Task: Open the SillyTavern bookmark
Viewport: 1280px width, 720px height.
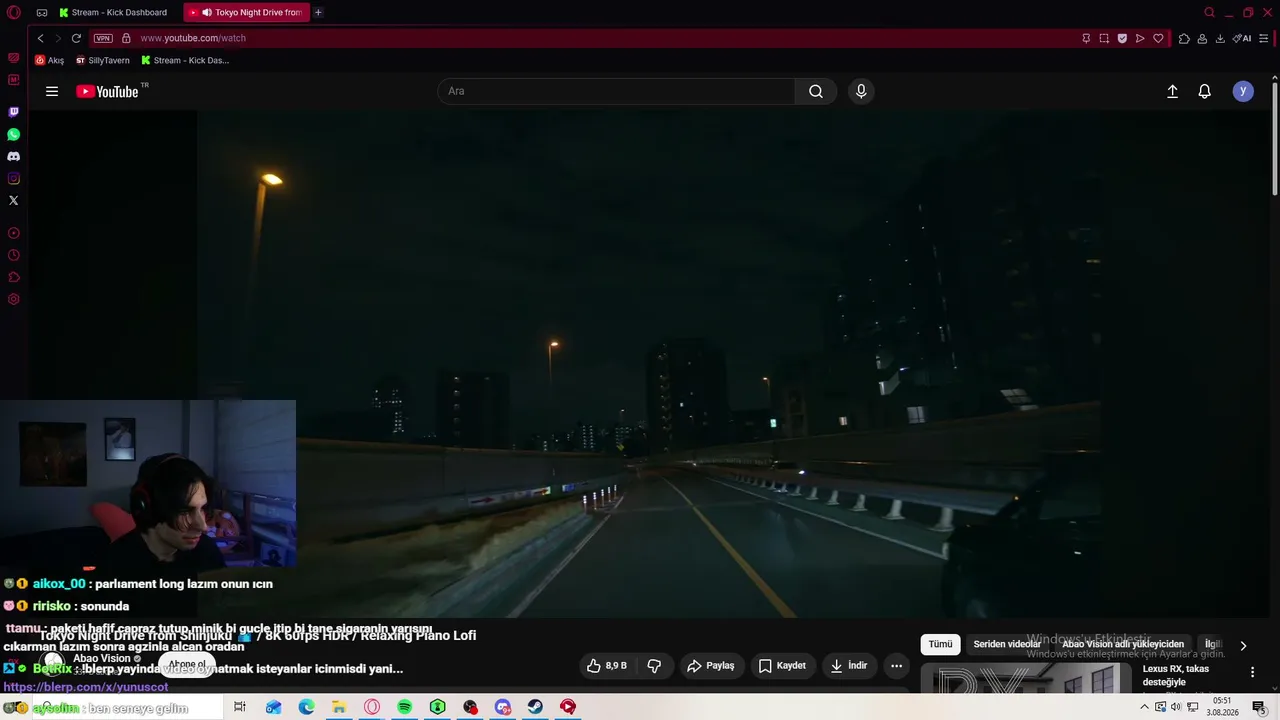Action: pyautogui.click(x=103, y=60)
